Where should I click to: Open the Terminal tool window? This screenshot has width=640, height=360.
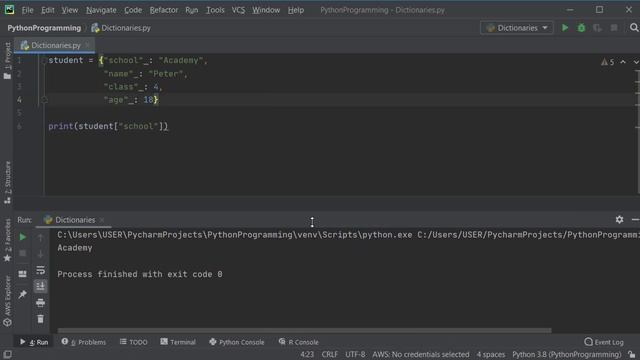point(178,342)
